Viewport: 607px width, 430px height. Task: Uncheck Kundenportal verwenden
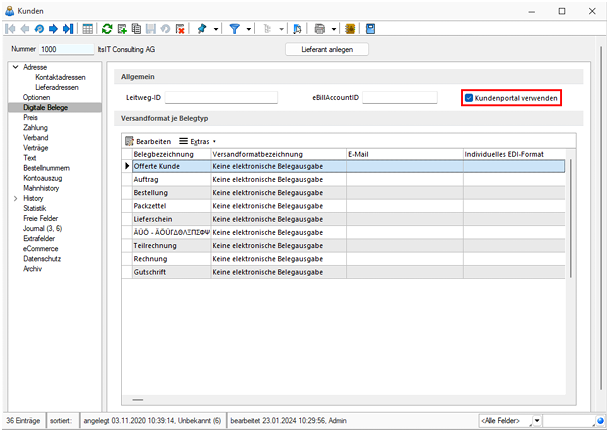point(469,98)
